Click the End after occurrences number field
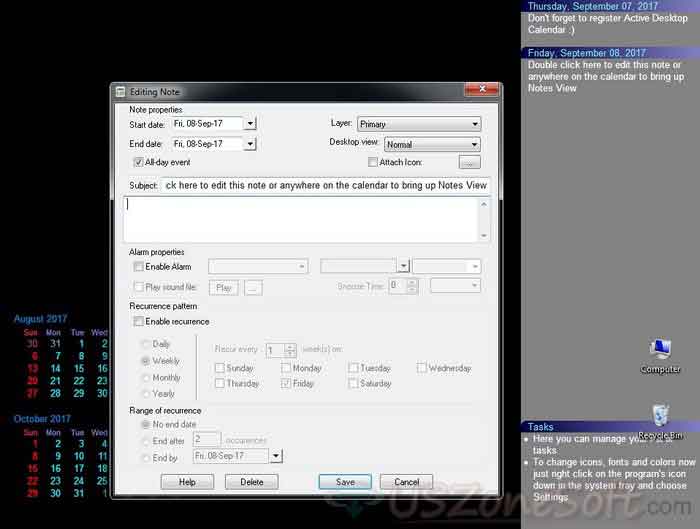 pos(207,439)
